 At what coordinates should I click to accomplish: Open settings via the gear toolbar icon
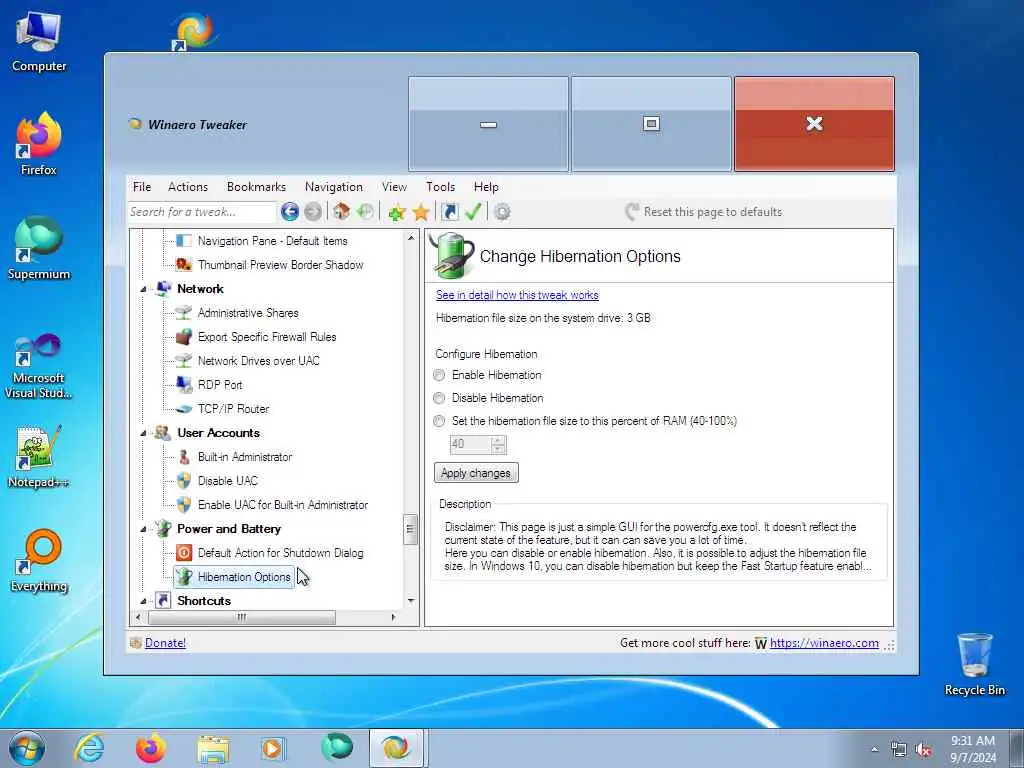(502, 212)
